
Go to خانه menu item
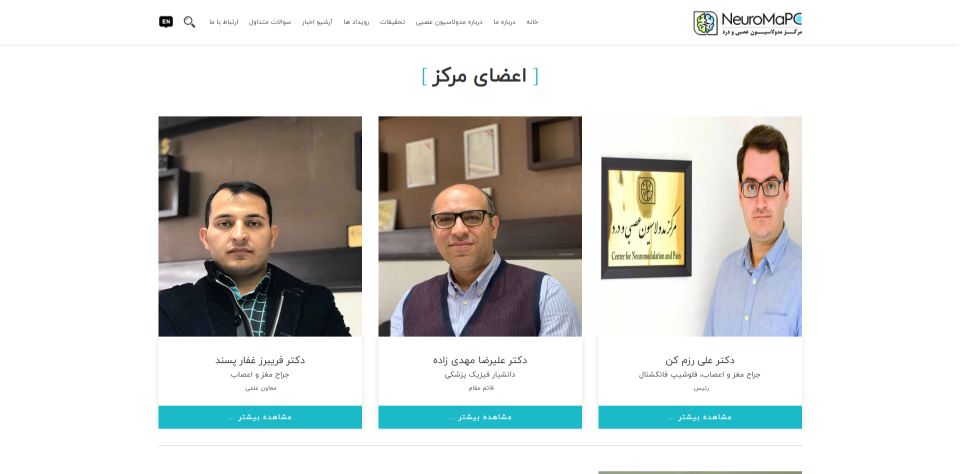coord(532,22)
